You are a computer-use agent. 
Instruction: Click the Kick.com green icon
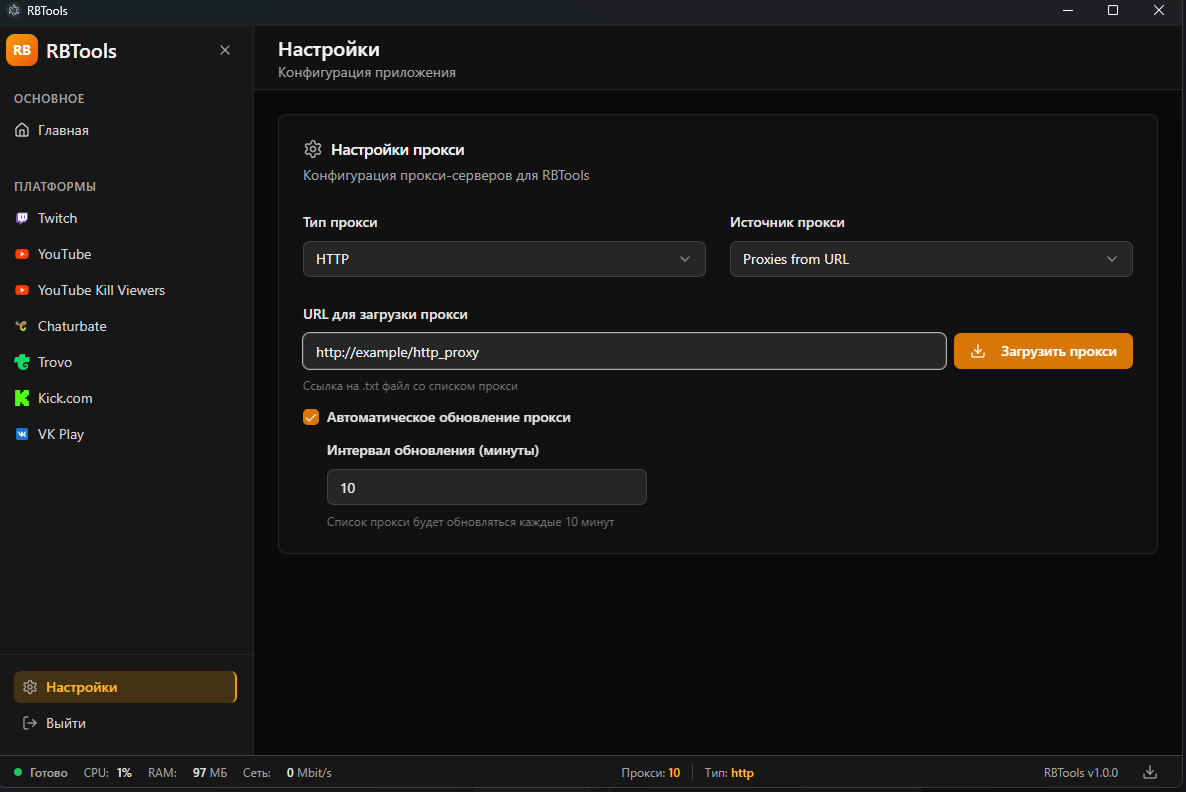pos(22,398)
